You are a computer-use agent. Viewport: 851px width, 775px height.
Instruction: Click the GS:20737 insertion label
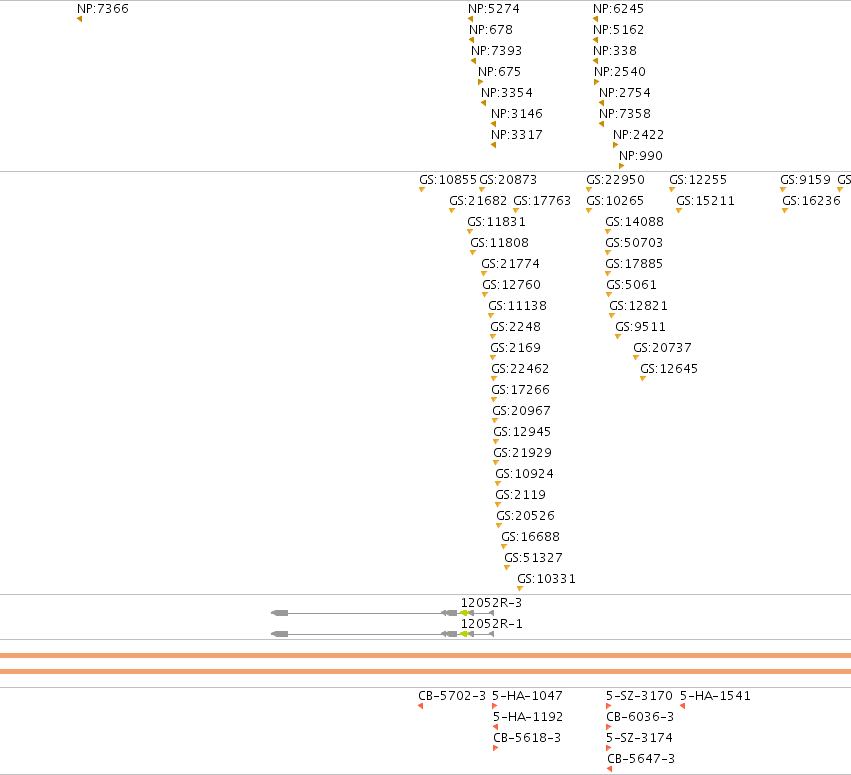[663, 348]
